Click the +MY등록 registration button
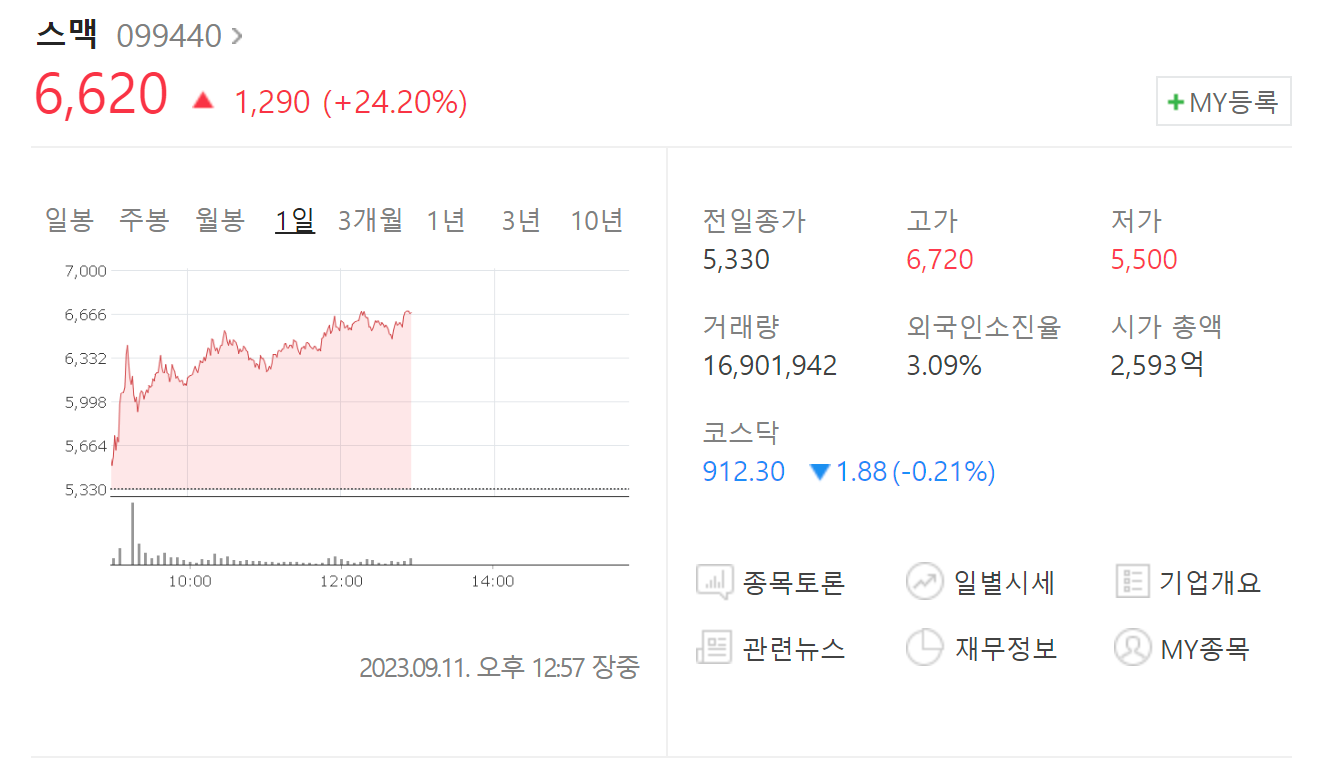This screenshot has height=766, width=1324. tap(1223, 101)
